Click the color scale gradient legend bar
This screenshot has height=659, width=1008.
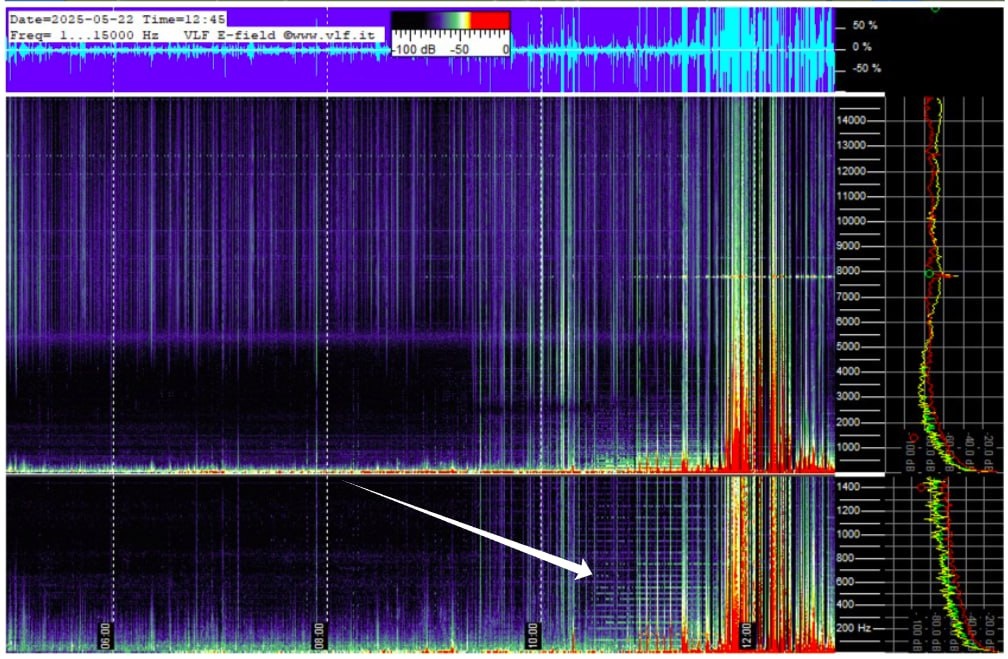tap(451, 21)
